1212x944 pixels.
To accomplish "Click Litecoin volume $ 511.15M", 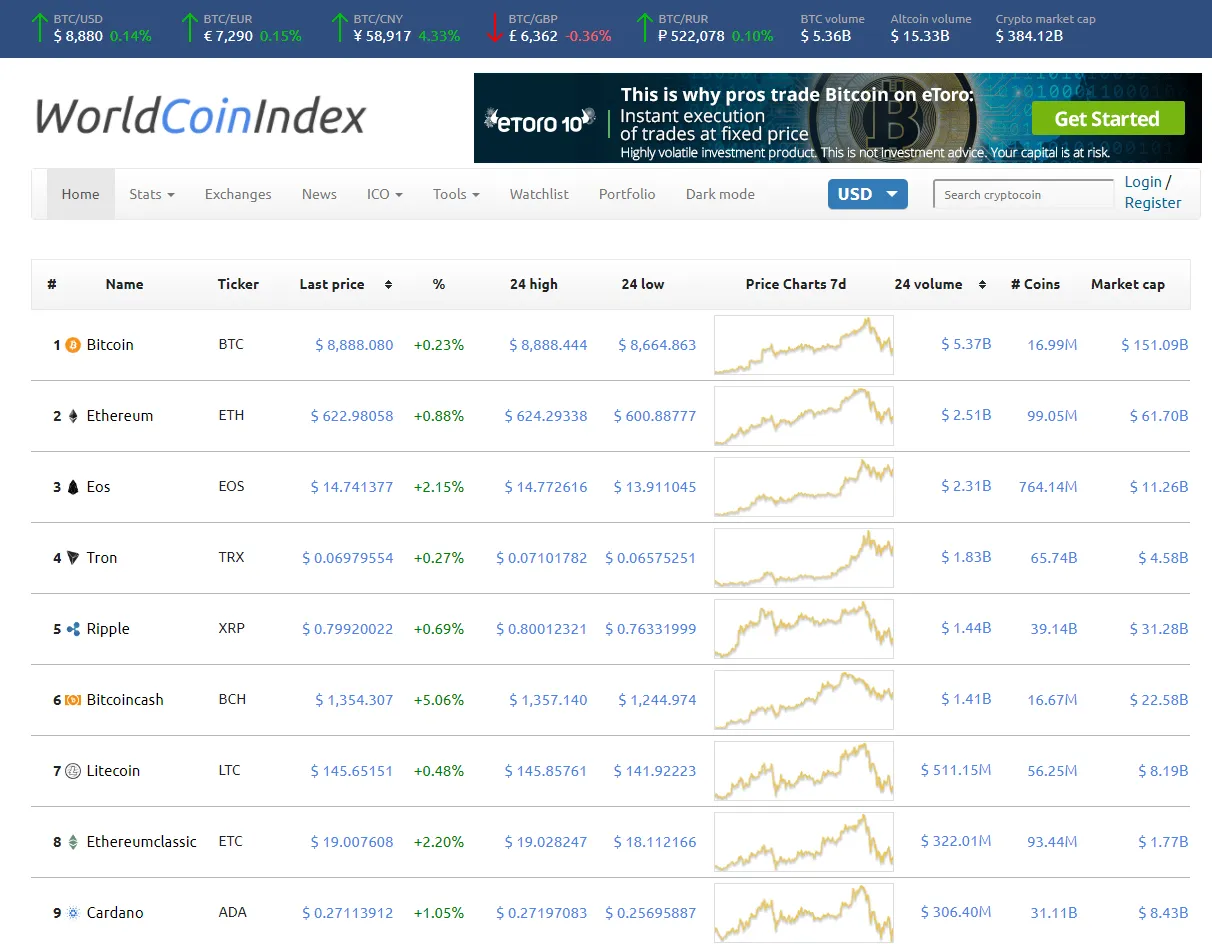I will pos(956,770).
